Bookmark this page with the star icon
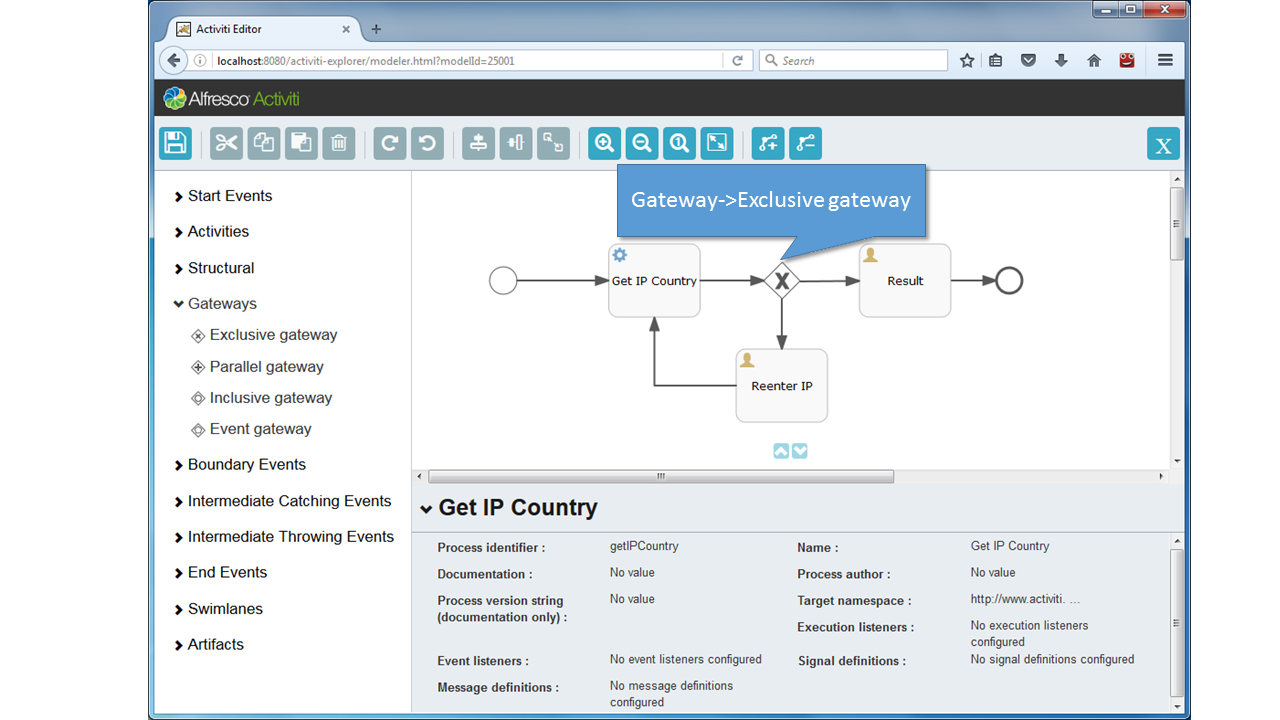Viewport: 1280px width, 720px height. [967, 61]
